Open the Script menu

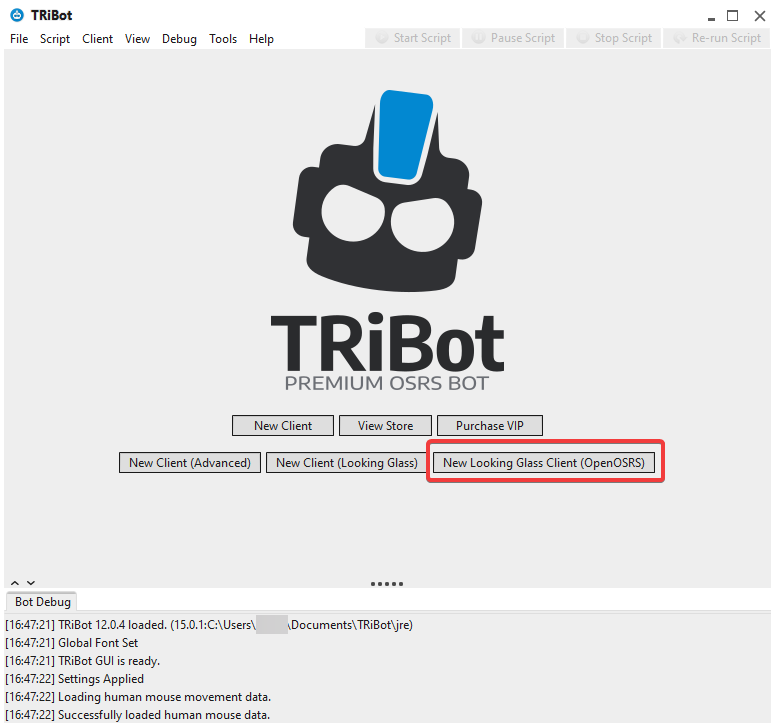click(55, 39)
